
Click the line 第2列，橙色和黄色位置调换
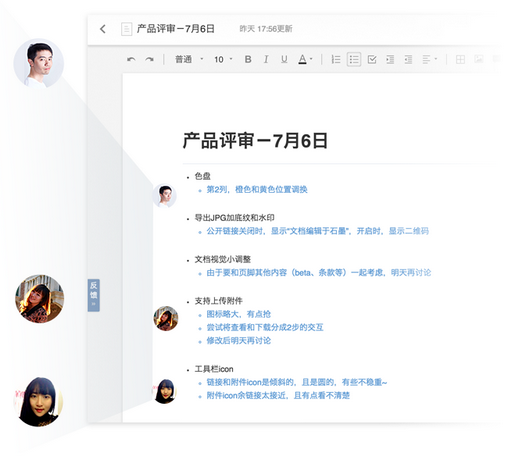pos(257,189)
